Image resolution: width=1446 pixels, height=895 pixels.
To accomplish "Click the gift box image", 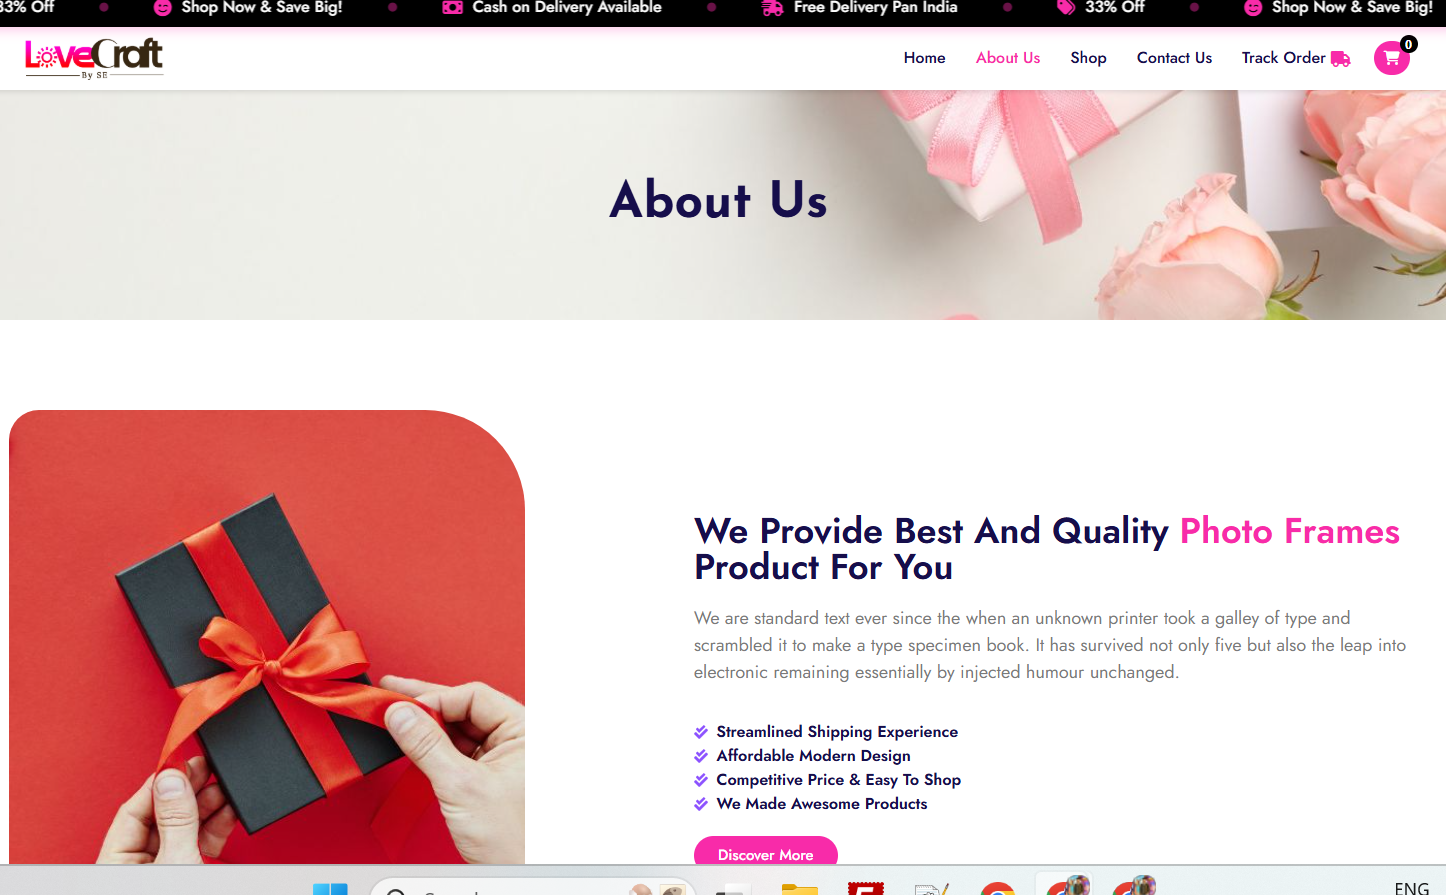I will 267,637.
